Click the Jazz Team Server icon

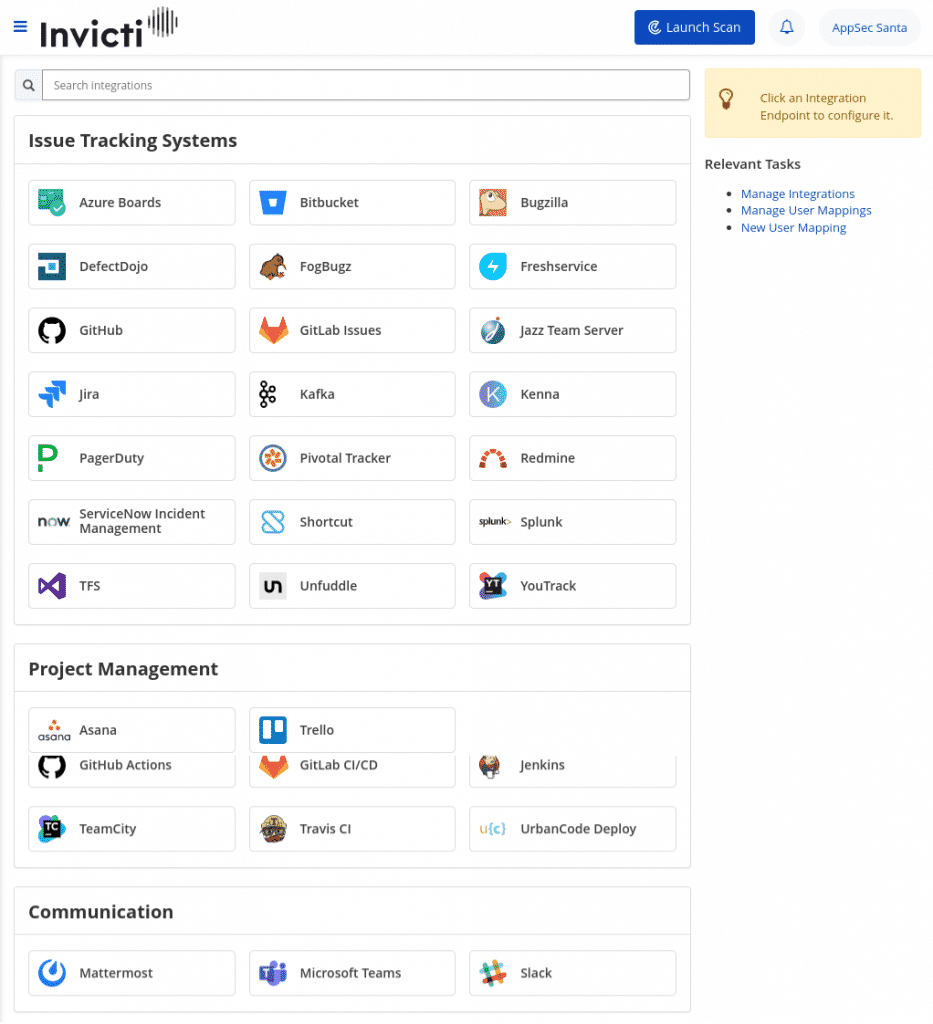pos(493,330)
